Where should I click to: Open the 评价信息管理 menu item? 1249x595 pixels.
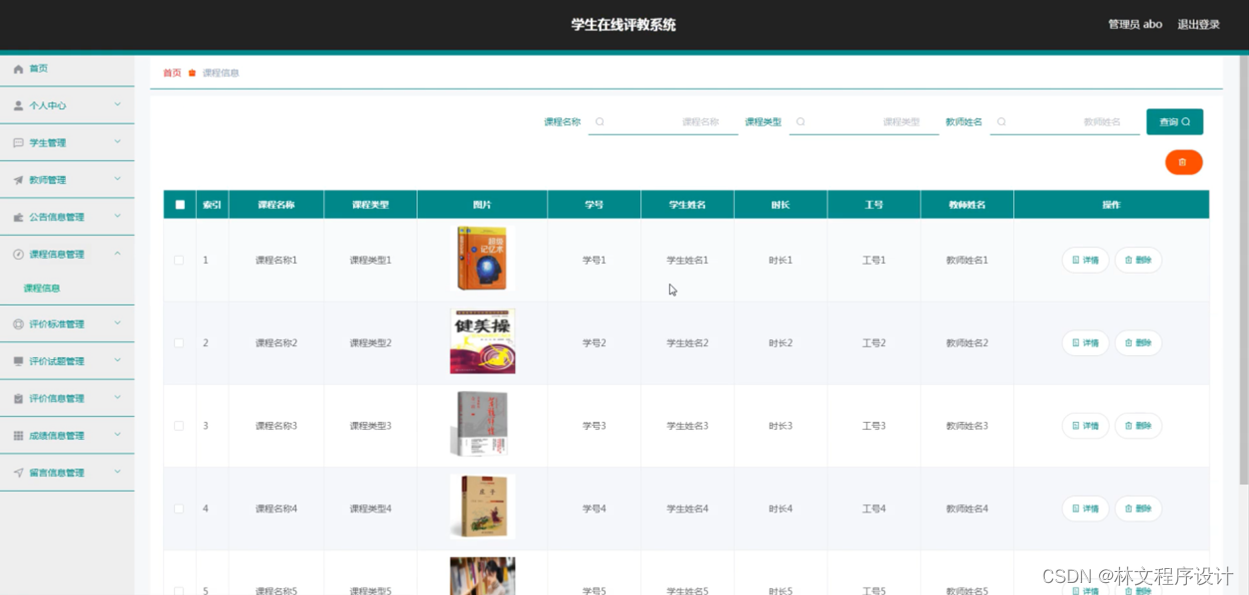tap(57, 399)
